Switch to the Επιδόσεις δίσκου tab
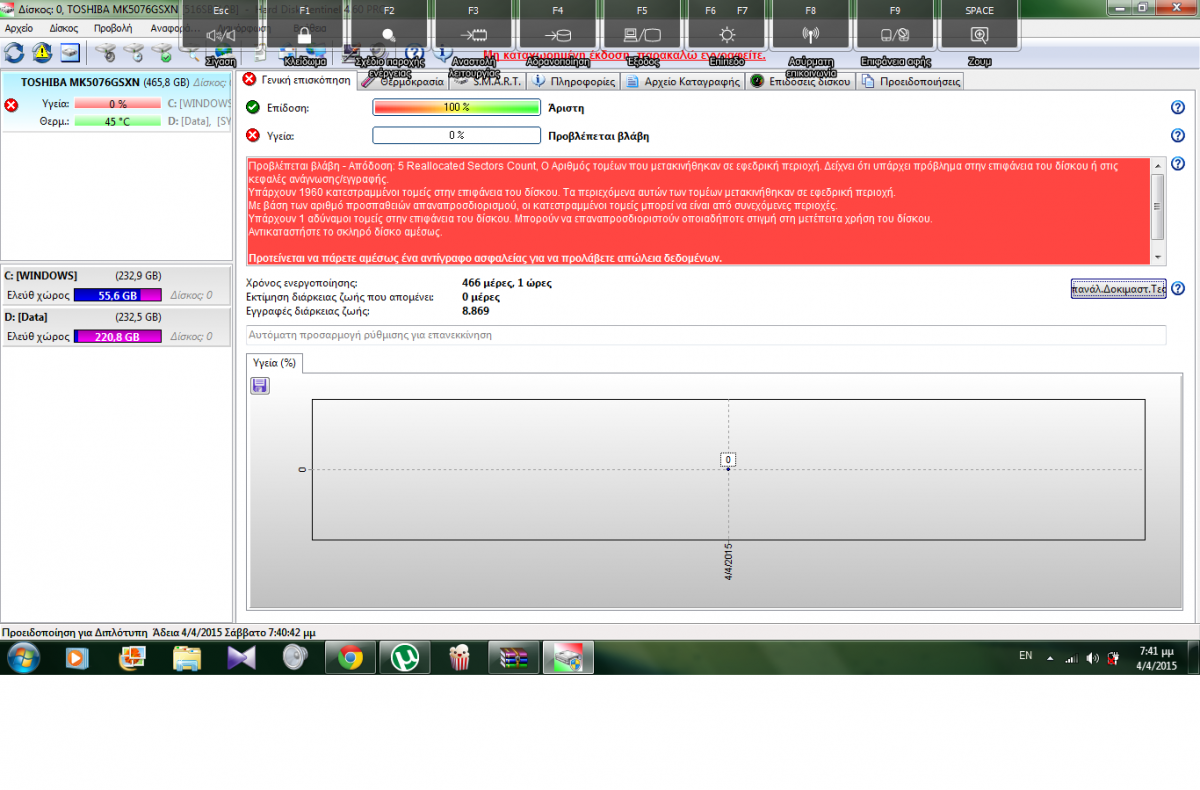1200x790 pixels. click(x=799, y=81)
